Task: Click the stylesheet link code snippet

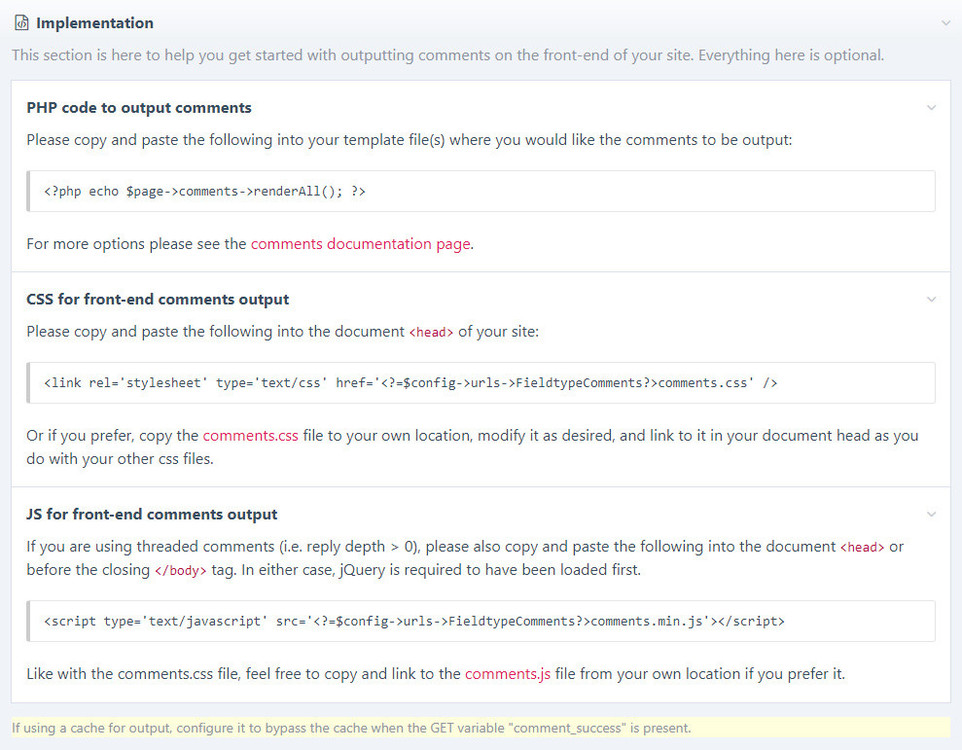Action: point(410,383)
